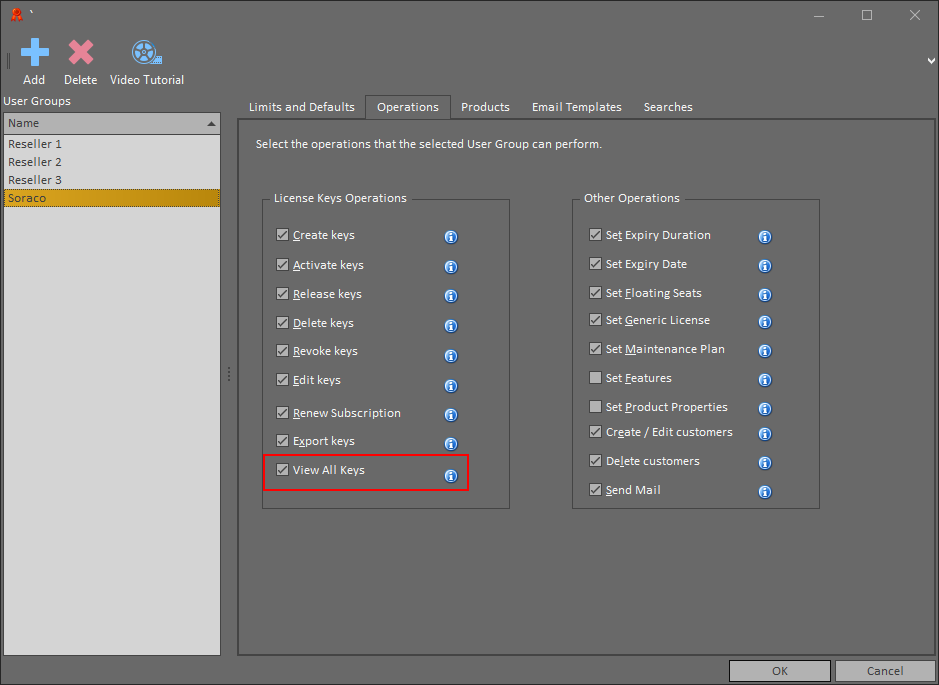Click info icon beside Send Mail
This screenshot has width=939, height=685.
pyautogui.click(x=765, y=492)
